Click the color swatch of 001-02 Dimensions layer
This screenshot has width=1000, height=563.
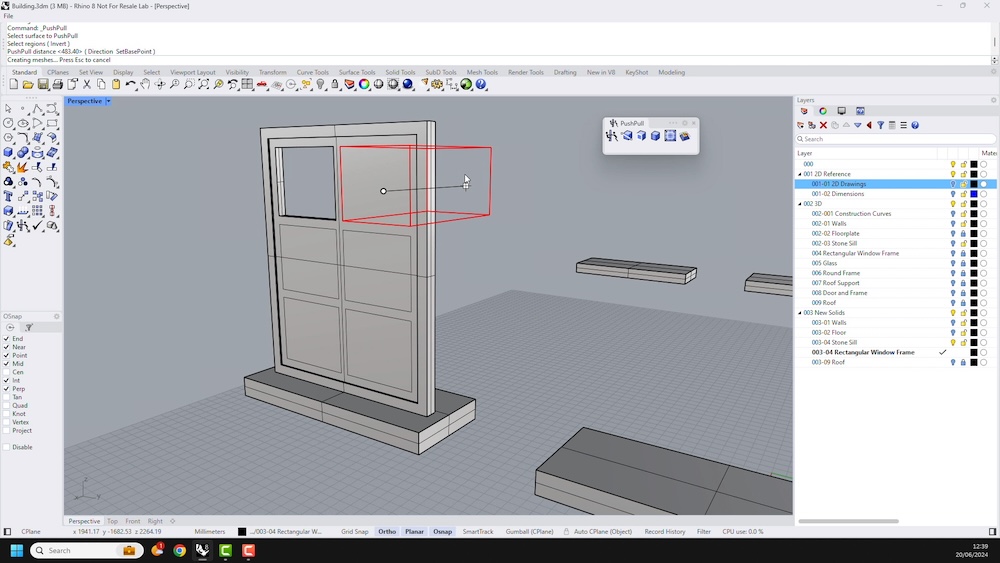(x=974, y=194)
